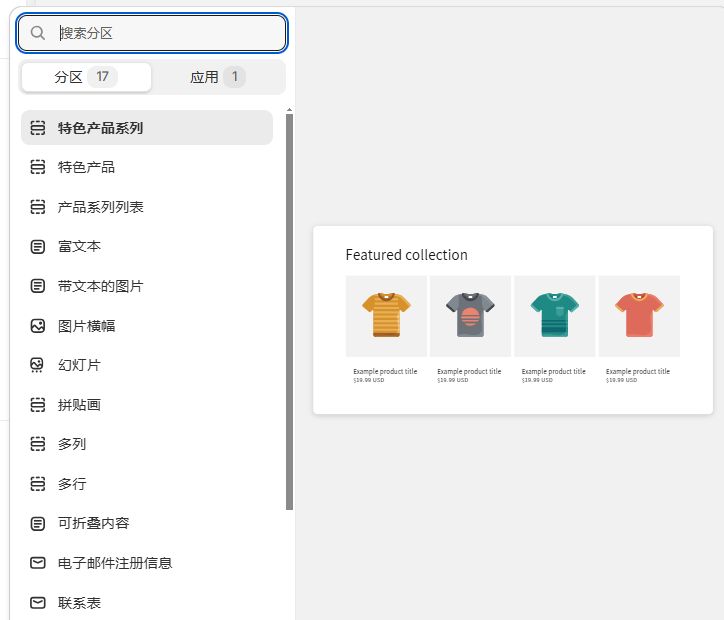This screenshot has width=724, height=620.
Task: Select the 多行 section
Action: (147, 484)
